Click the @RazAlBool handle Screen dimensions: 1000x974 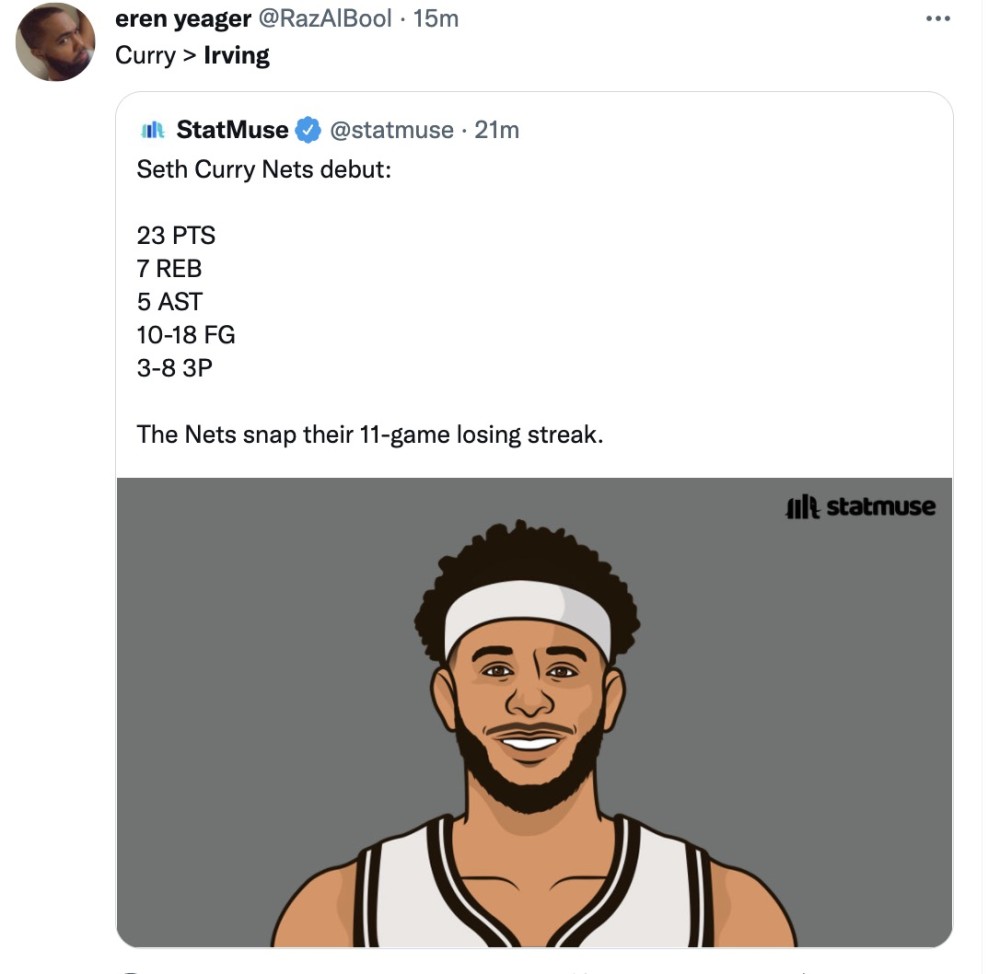pos(325,19)
